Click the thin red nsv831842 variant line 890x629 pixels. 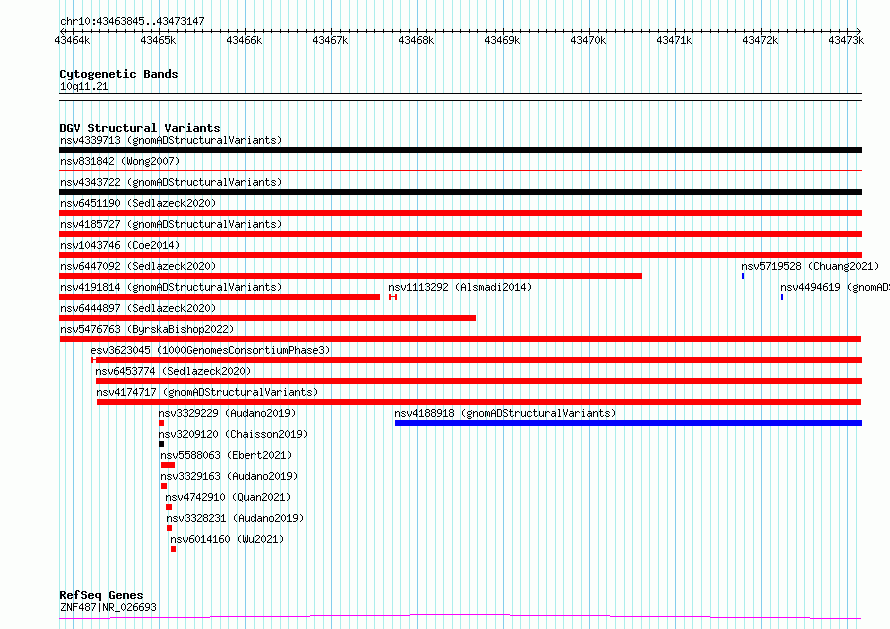[x=460, y=170]
